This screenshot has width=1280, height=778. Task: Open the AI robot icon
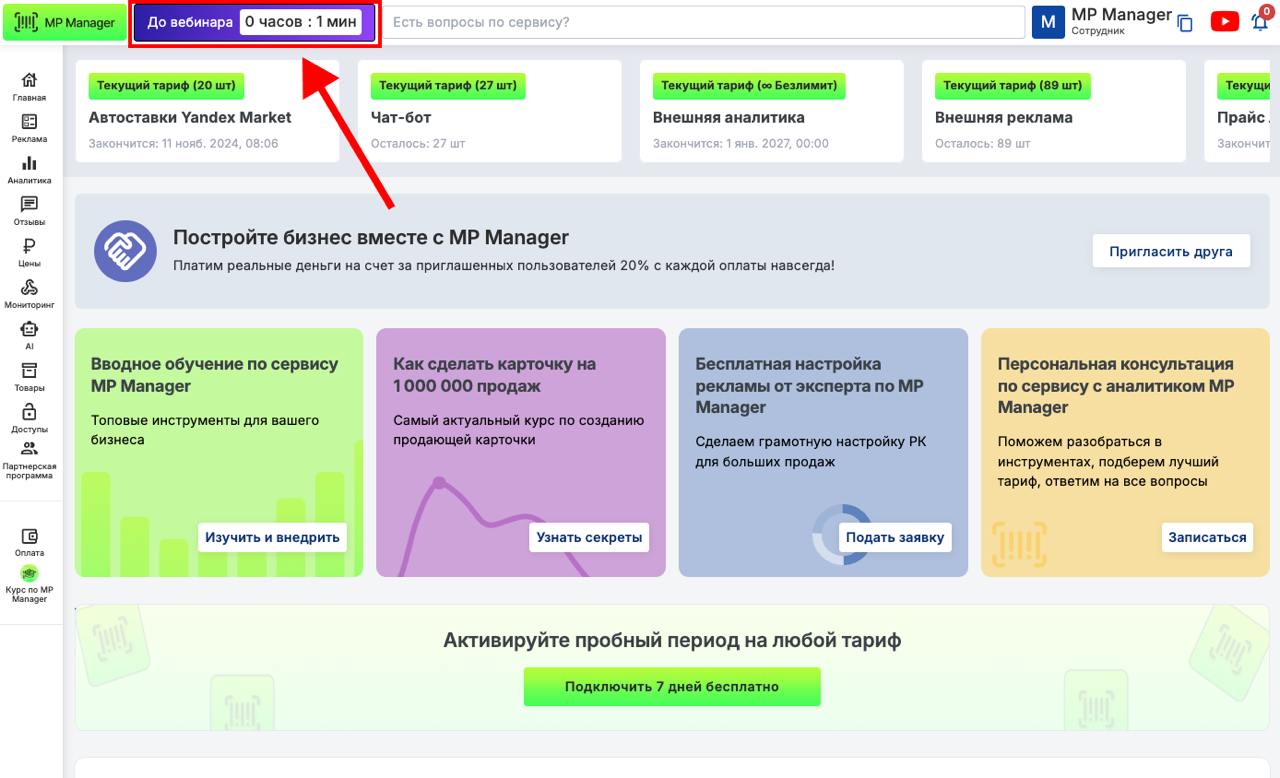pyautogui.click(x=29, y=329)
